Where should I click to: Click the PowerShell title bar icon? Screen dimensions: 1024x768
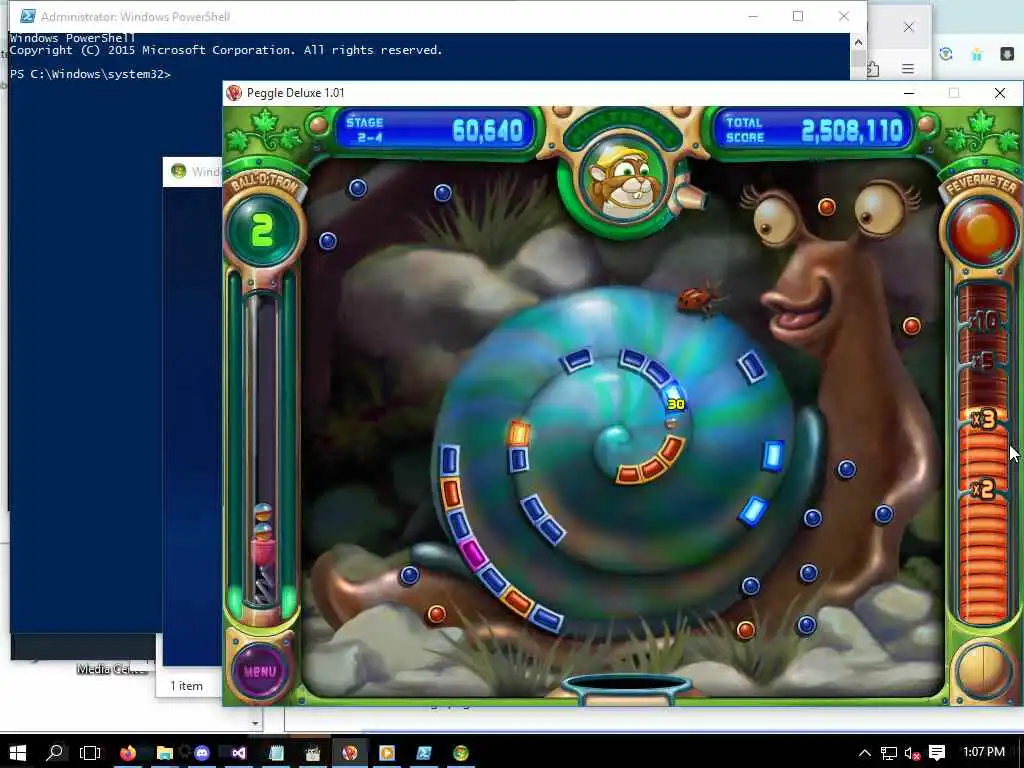[x=28, y=16]
